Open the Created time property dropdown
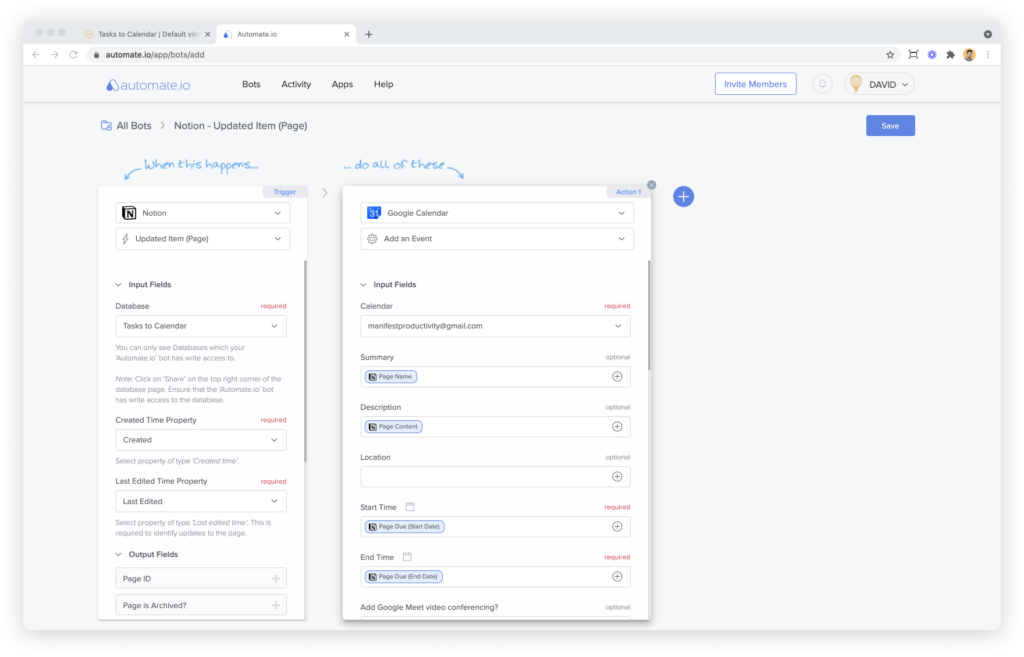This screenshot has width=1024, height=657. pos(201,440)
